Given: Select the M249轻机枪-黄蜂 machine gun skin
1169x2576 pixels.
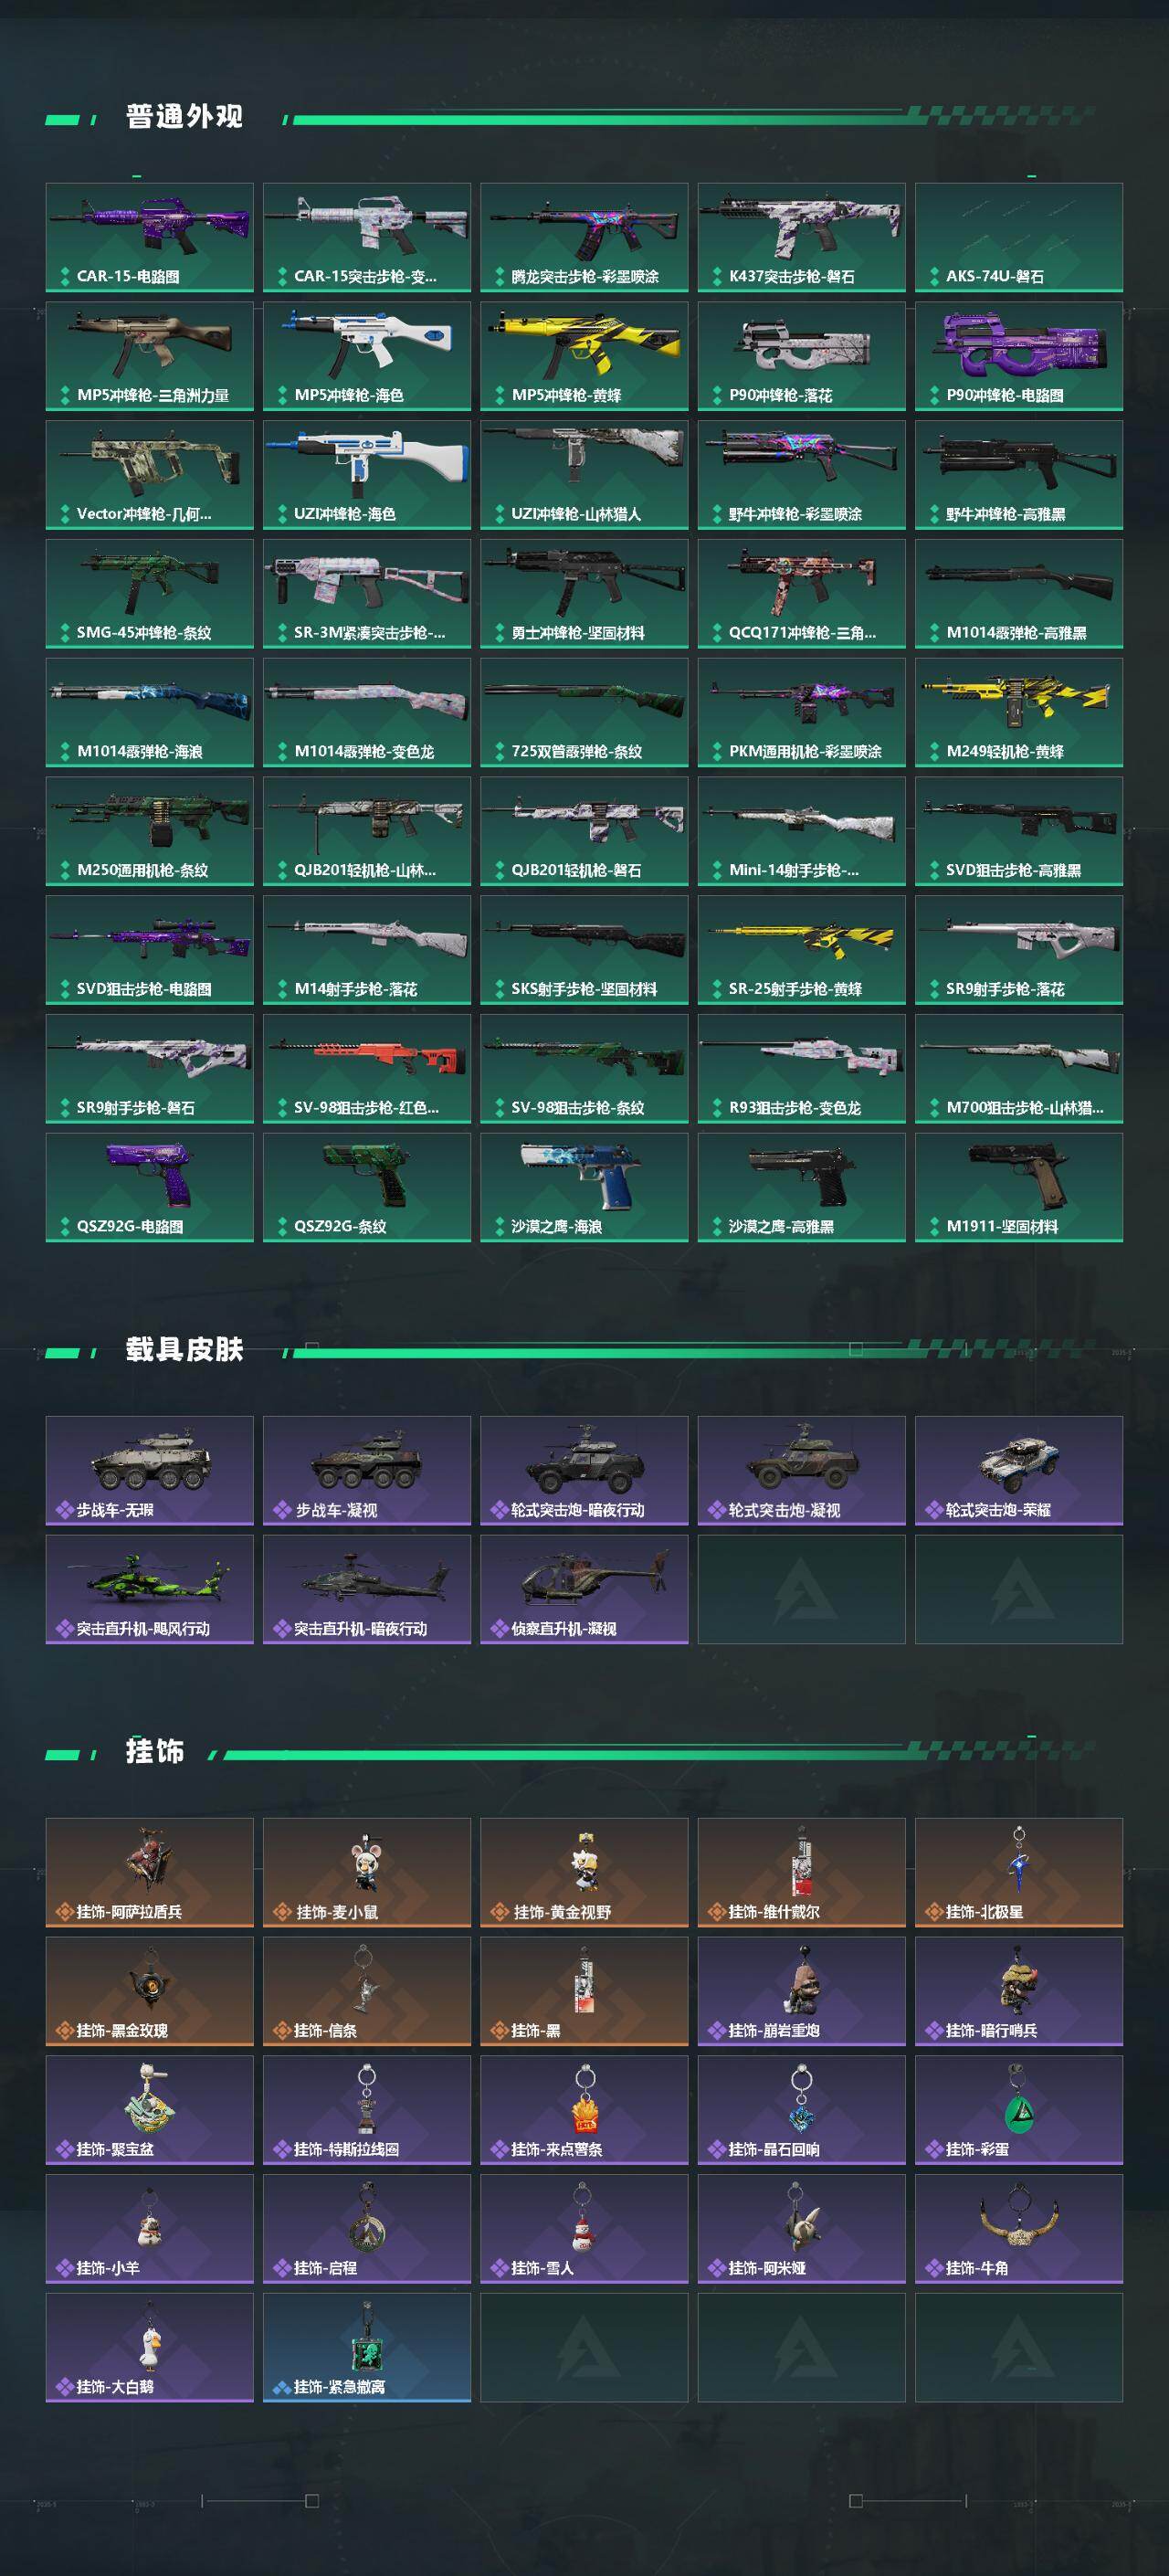Looking at the screenshot, I should tap(1019, 712).
